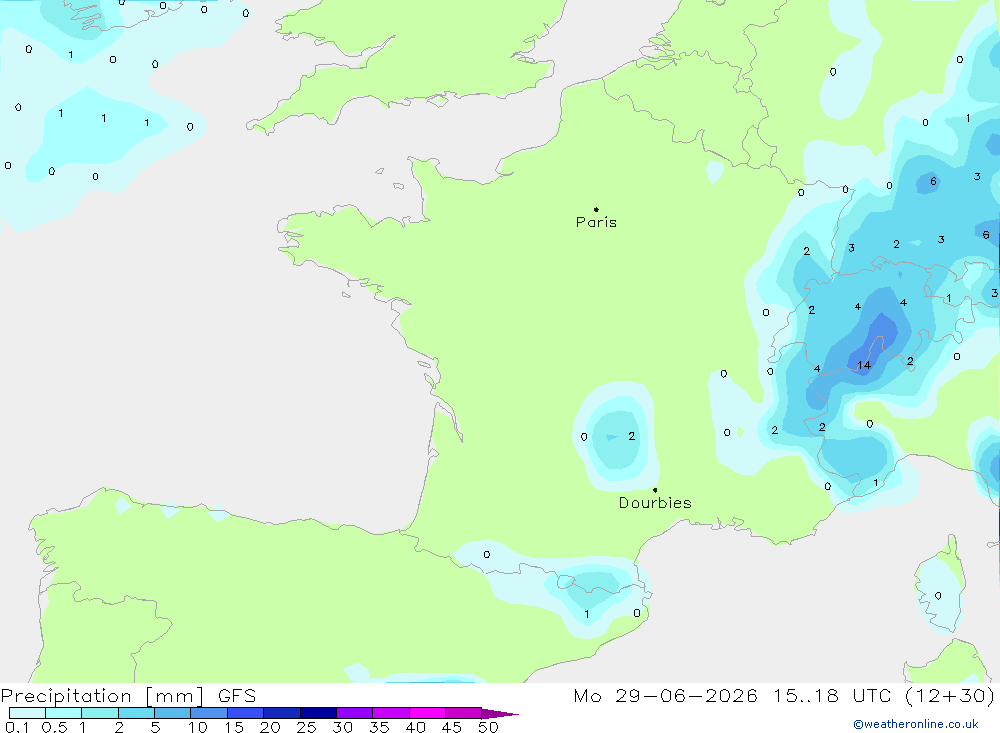Click the '2' value inside central France rain patch
This screenshot has height=733, width=1000.
pyautogui.click(x=631, y=436)
